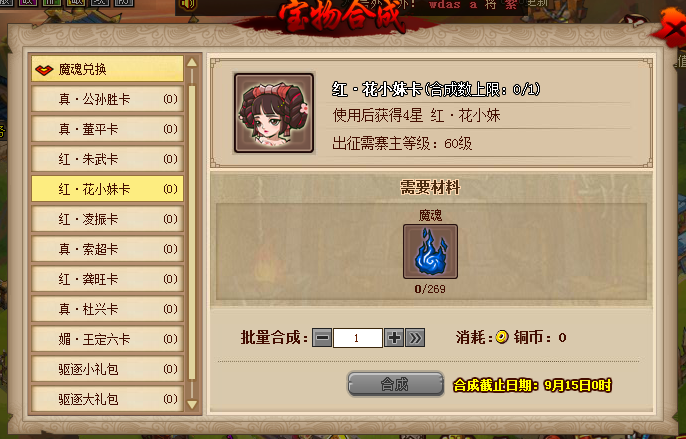The height and width of the screenshot is (439, 686).
Task: Choose 红·朱武卡 in the list
Action: pos(107,159)
